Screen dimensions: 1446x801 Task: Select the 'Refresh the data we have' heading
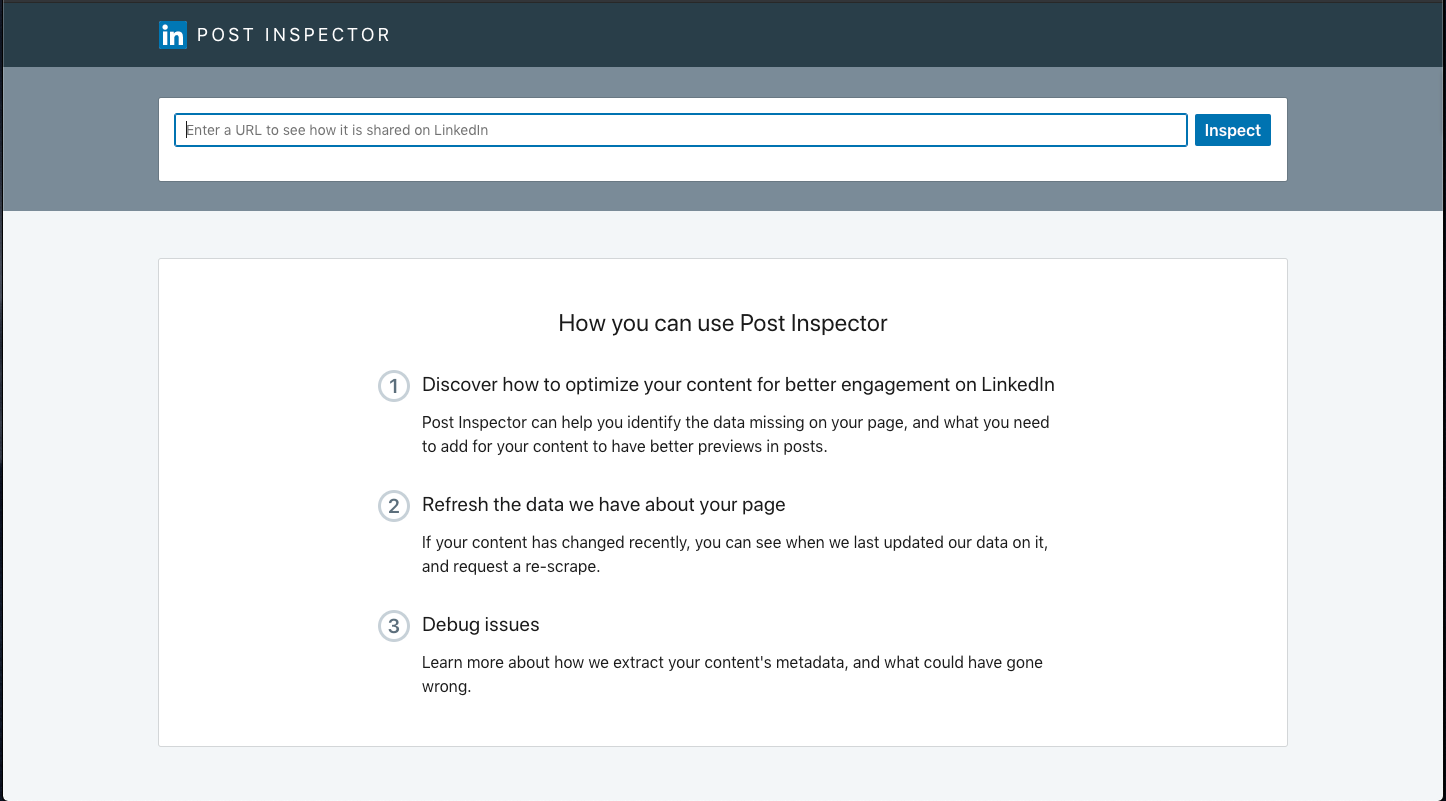click(603, 505)
